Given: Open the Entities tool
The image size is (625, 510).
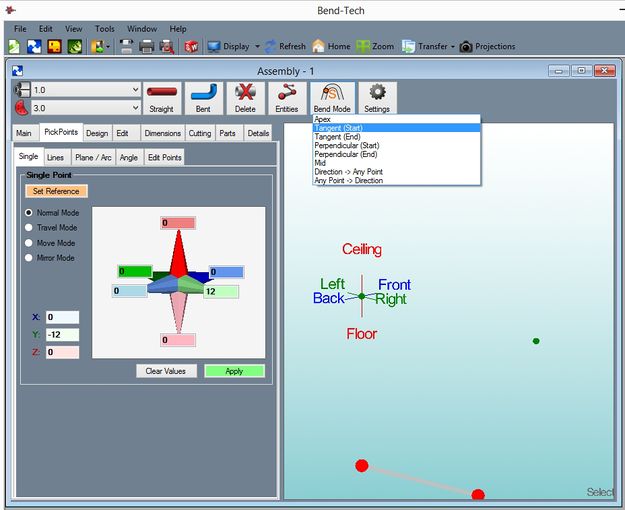Looking at the screenshot, I should (286, 98).
